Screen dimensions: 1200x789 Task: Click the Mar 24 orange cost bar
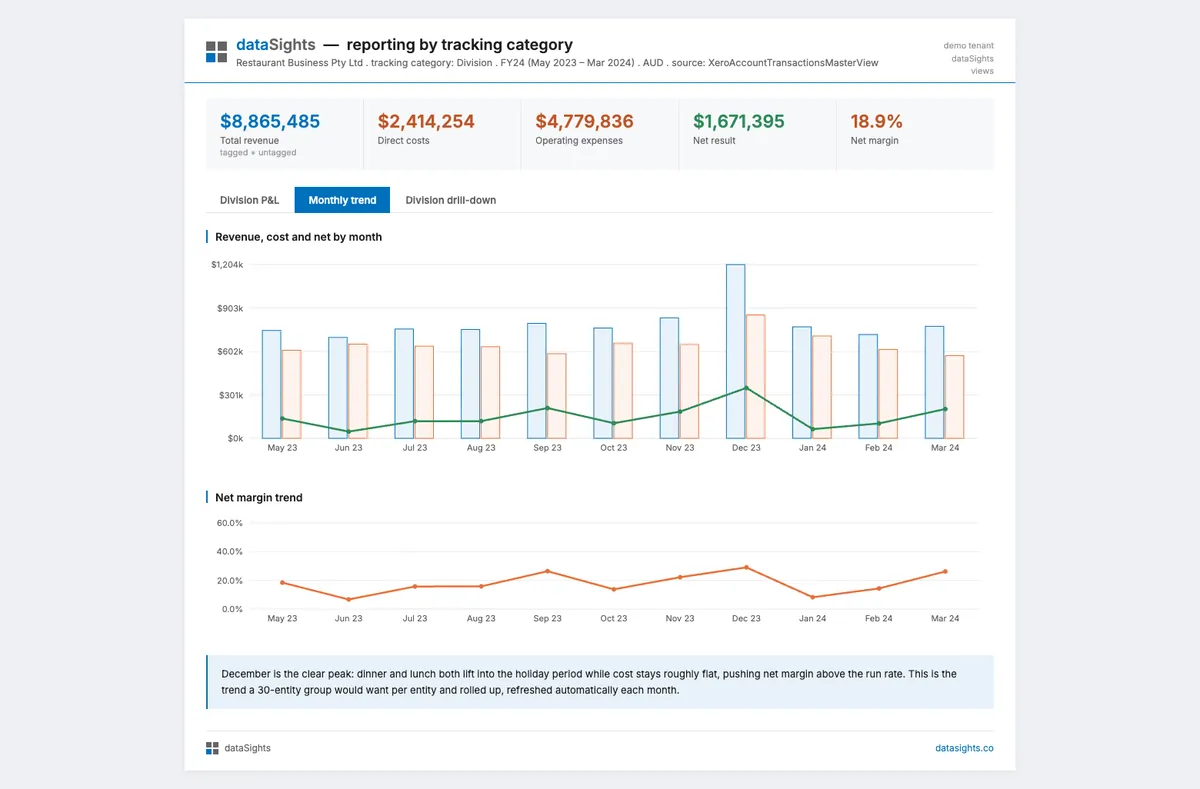(x=955, y=396)
